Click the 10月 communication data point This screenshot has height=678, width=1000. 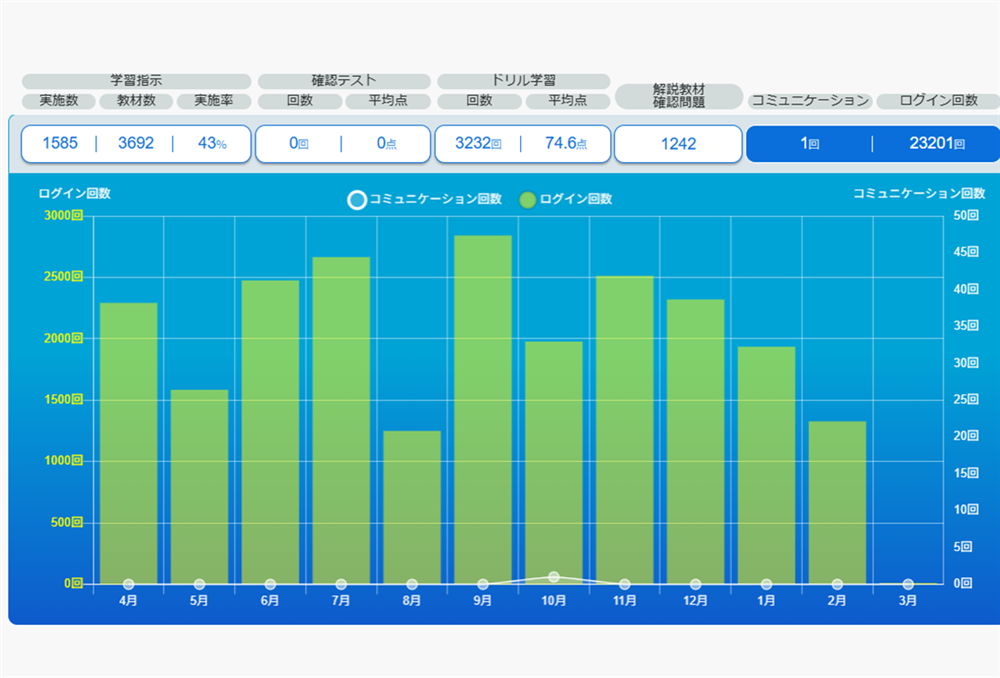click(554, 577)
